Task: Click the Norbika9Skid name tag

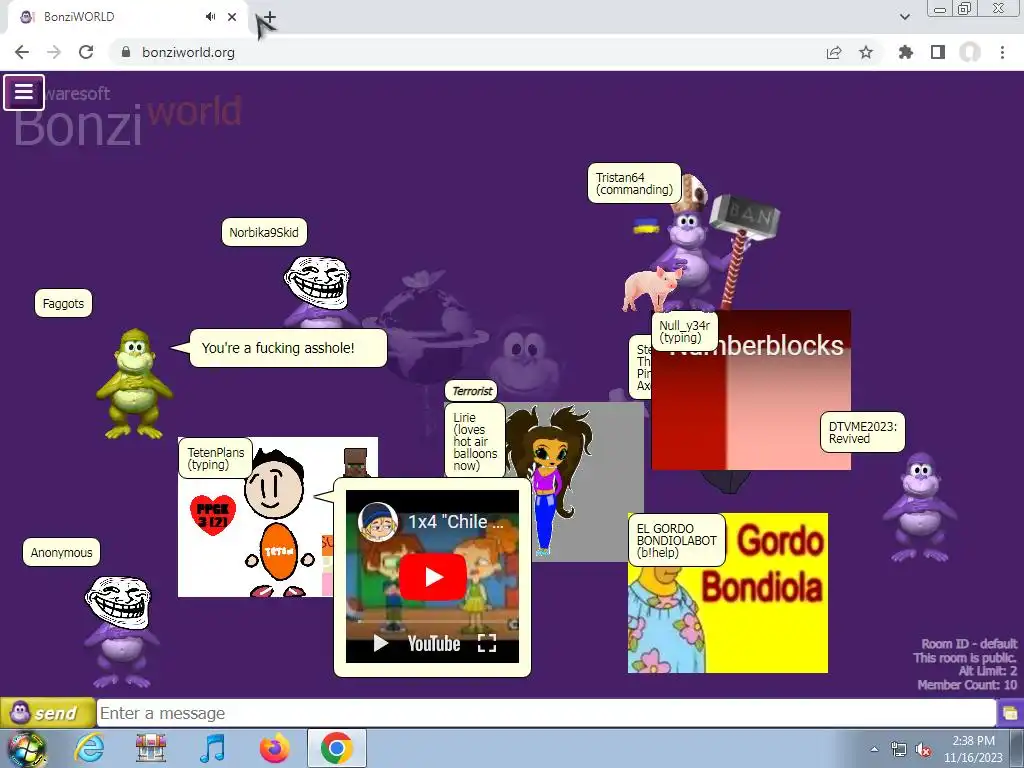Action: pyautogui.click(x=264, y=232)
